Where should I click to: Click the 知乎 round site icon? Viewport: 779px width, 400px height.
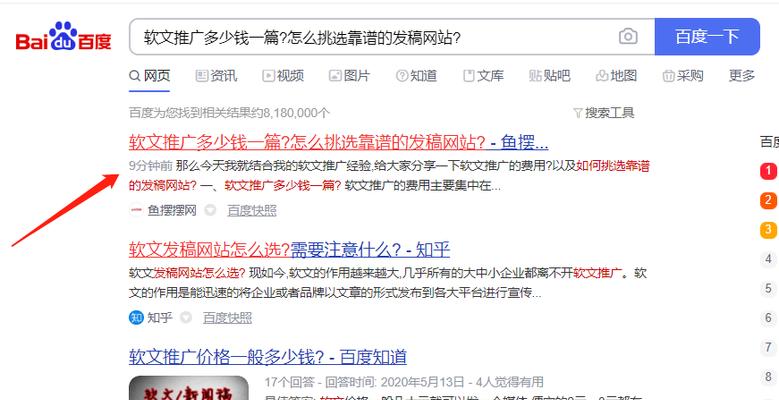tap(136, 318)
